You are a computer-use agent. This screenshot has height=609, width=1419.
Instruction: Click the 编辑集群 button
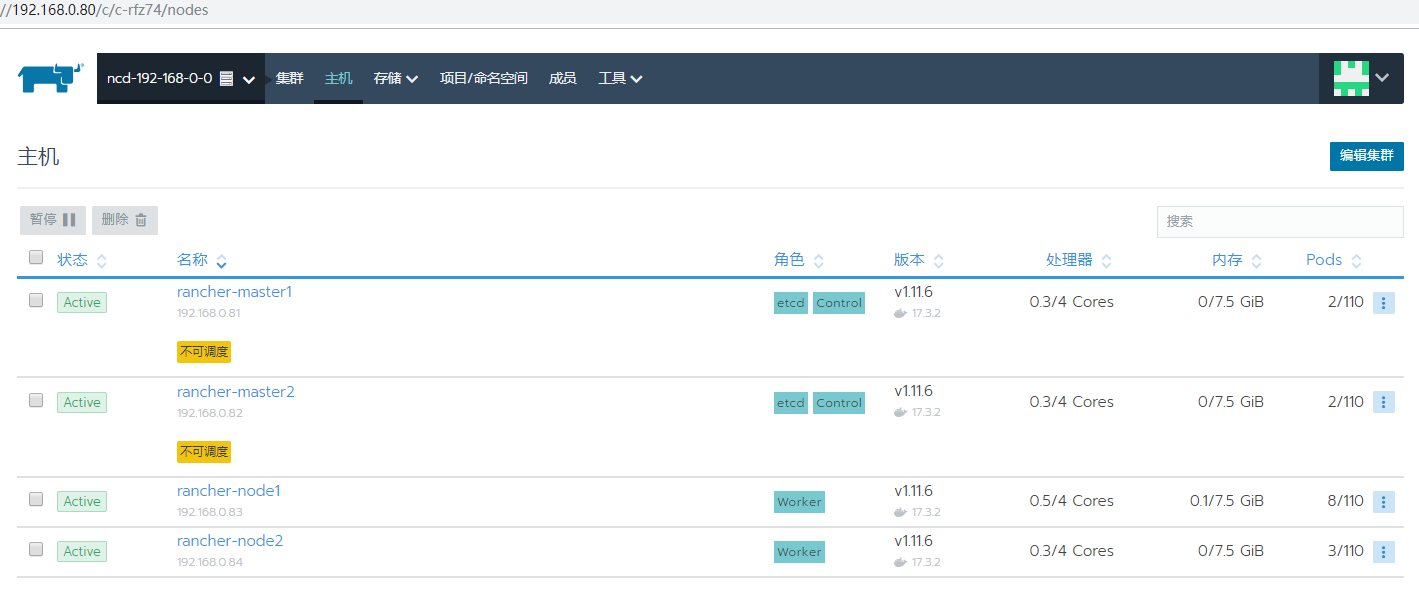click(1366, 156)
